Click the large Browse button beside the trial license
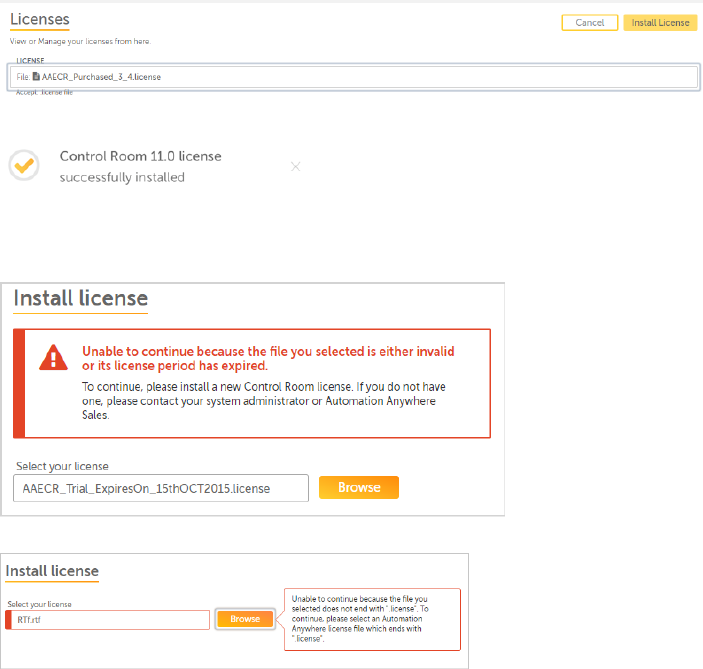This screenshot has height=669, width=703. (x=359, y=487)
